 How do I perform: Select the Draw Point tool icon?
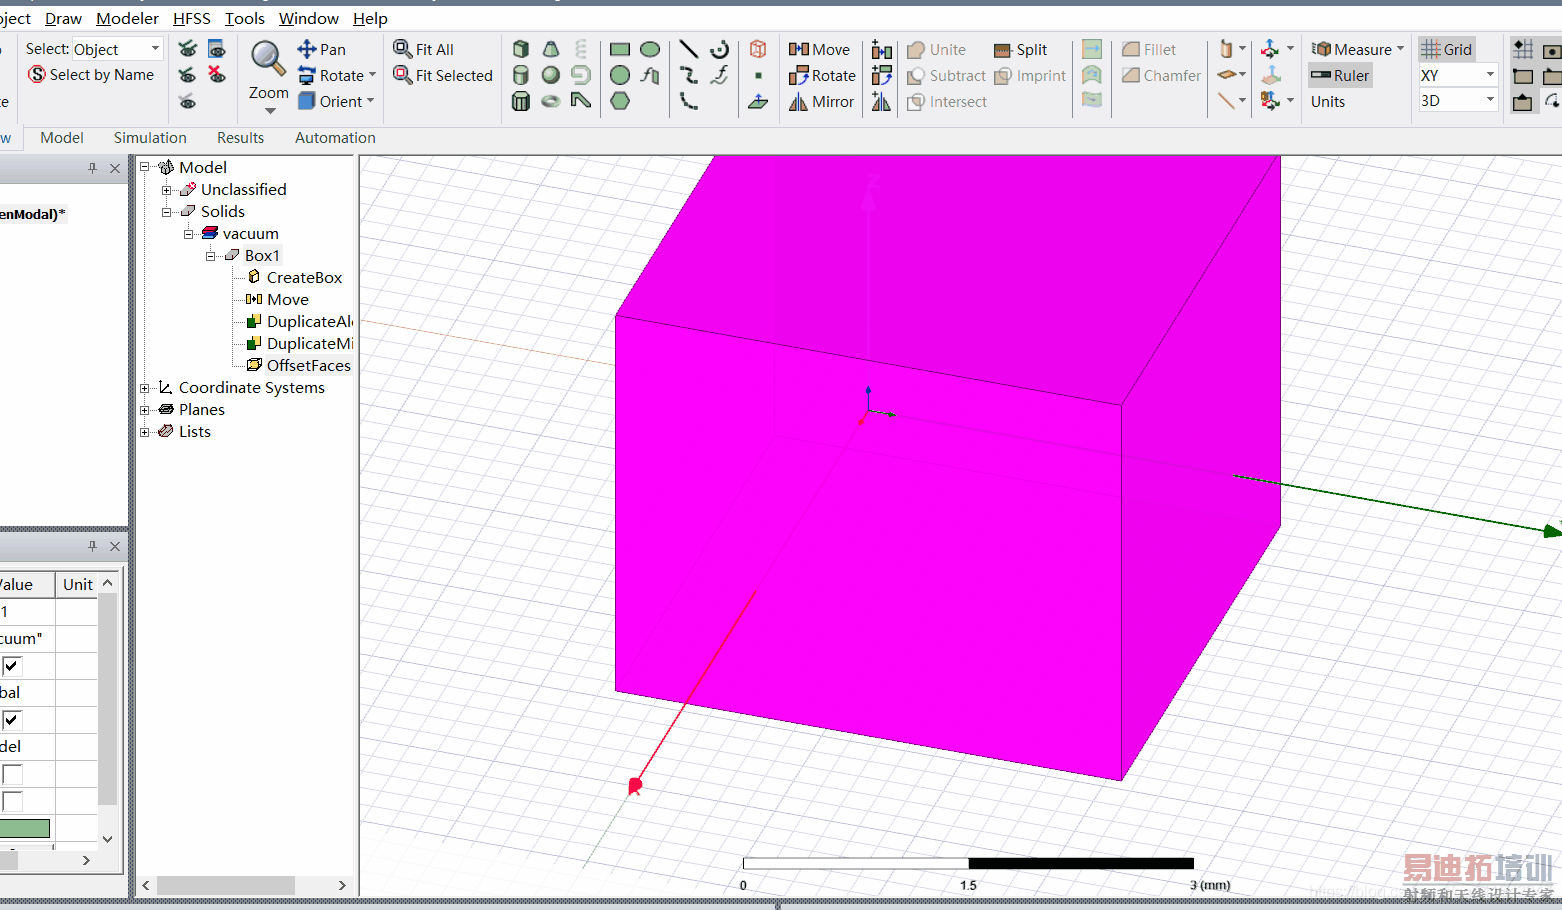(758, 75)
